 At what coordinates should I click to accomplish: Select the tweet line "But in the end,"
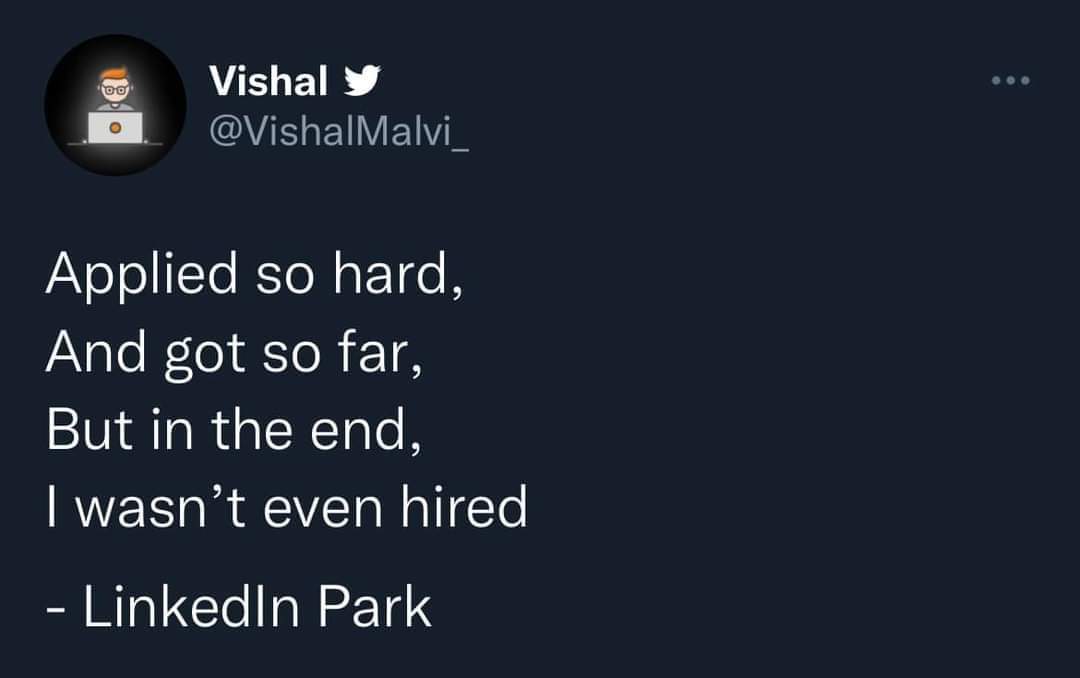(x=234, y=430)
